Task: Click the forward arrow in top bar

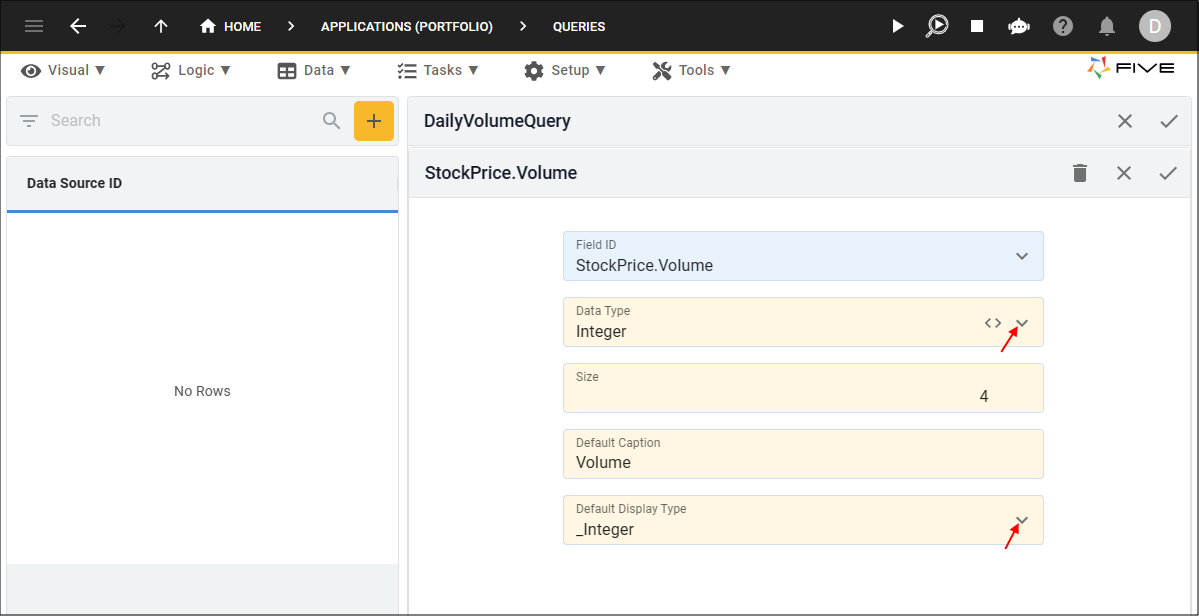Action: 119,27
